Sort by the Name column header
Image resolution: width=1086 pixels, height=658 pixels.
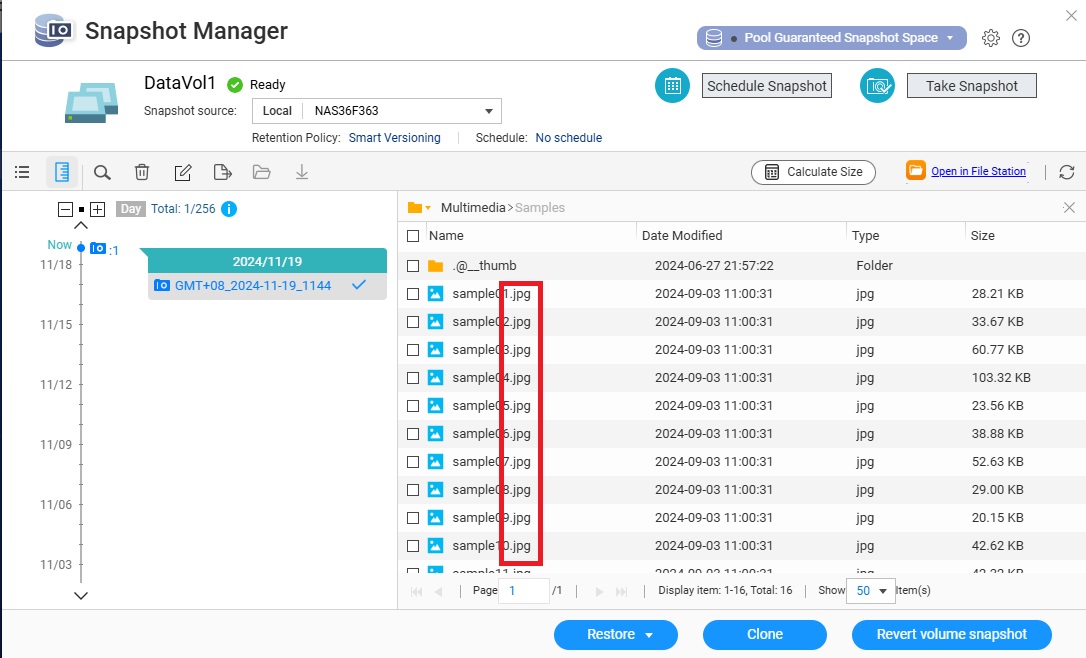[446, 235]
